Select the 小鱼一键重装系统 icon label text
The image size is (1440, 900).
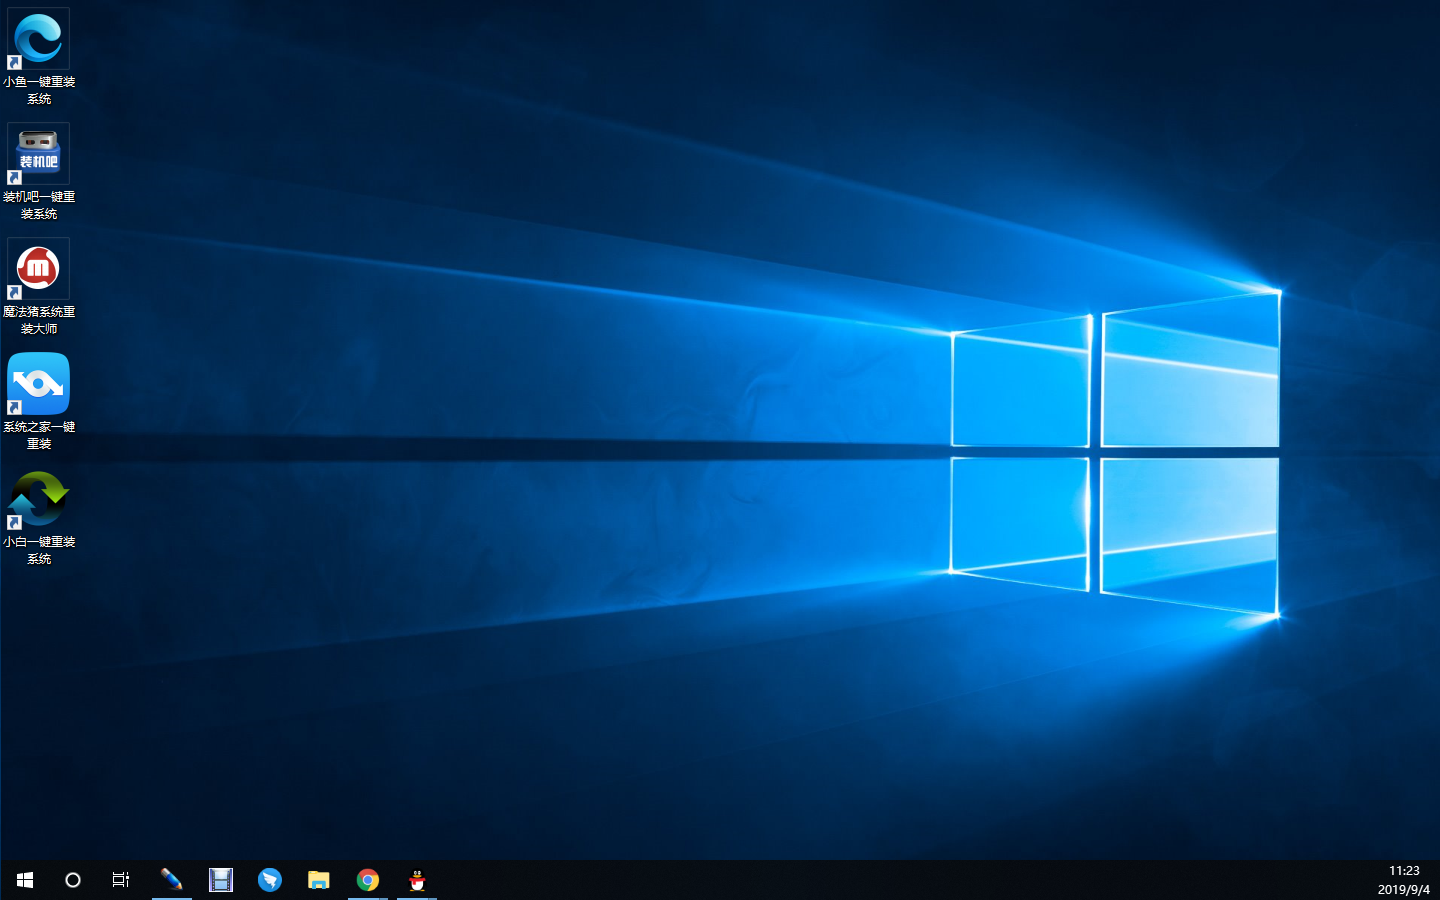(39, 90)
